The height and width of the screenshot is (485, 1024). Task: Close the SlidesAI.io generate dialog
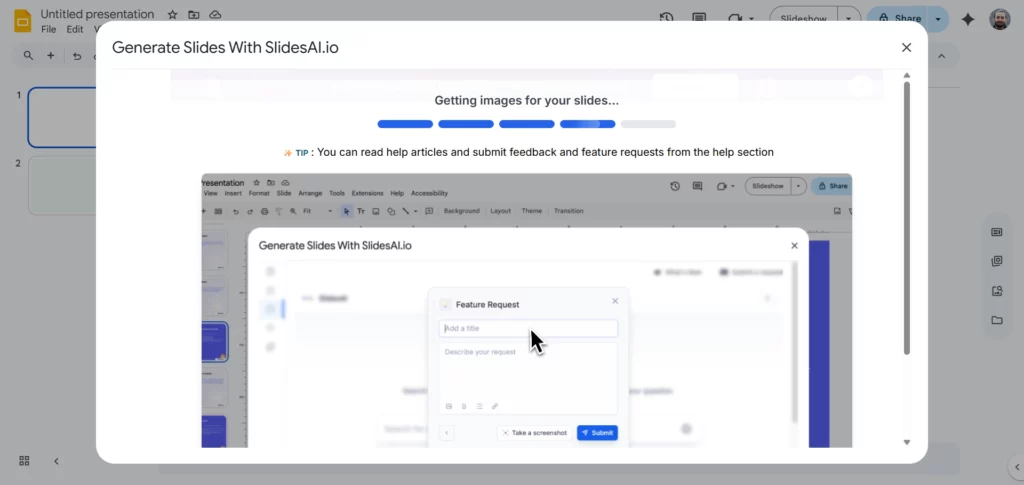pyautogui.click(x=906, y=47)
